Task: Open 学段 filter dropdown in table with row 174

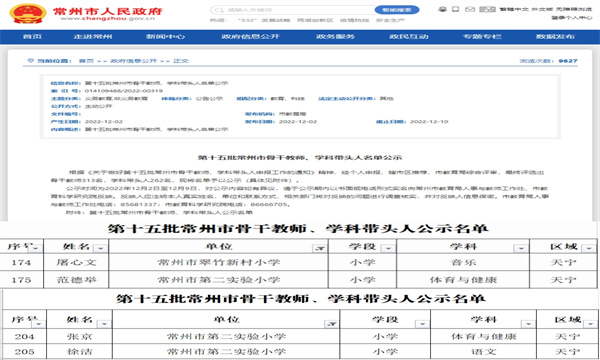Action: click(x=388, y=249)
